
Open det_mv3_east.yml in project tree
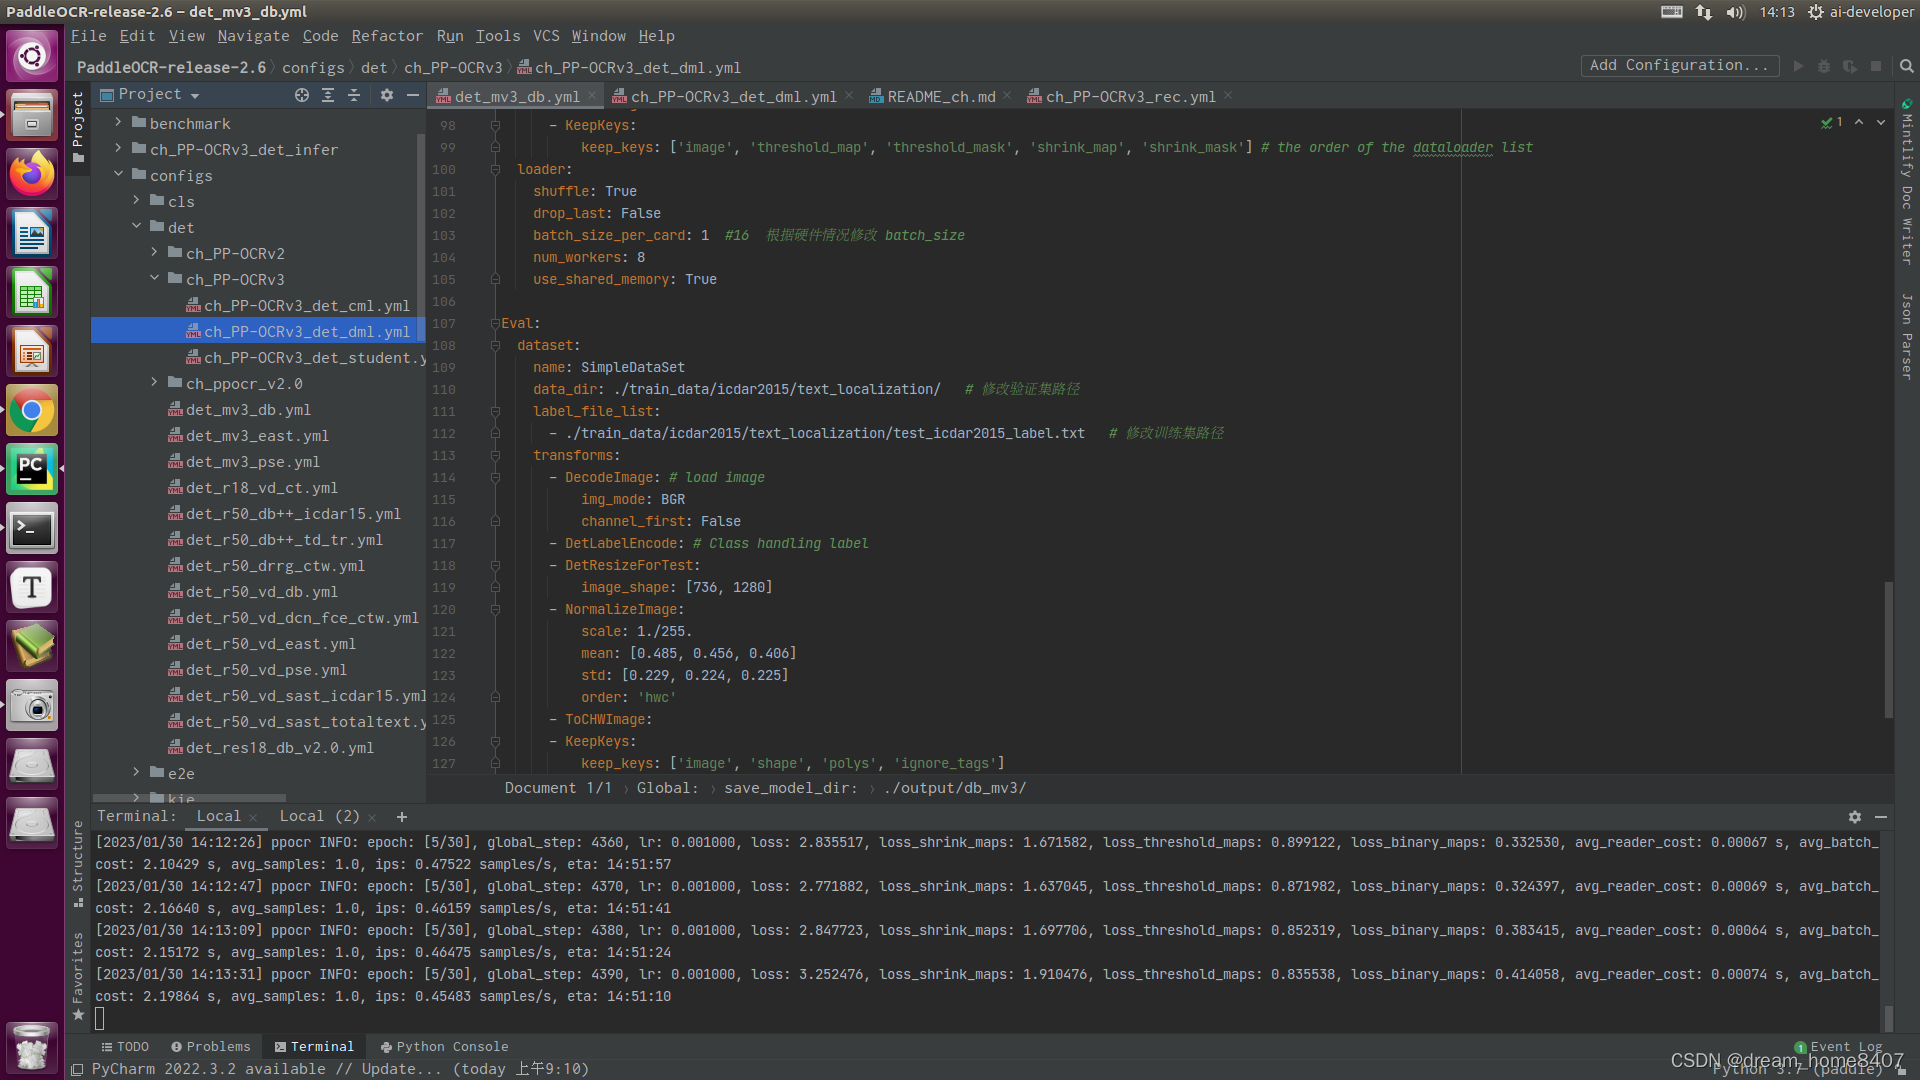257,436
